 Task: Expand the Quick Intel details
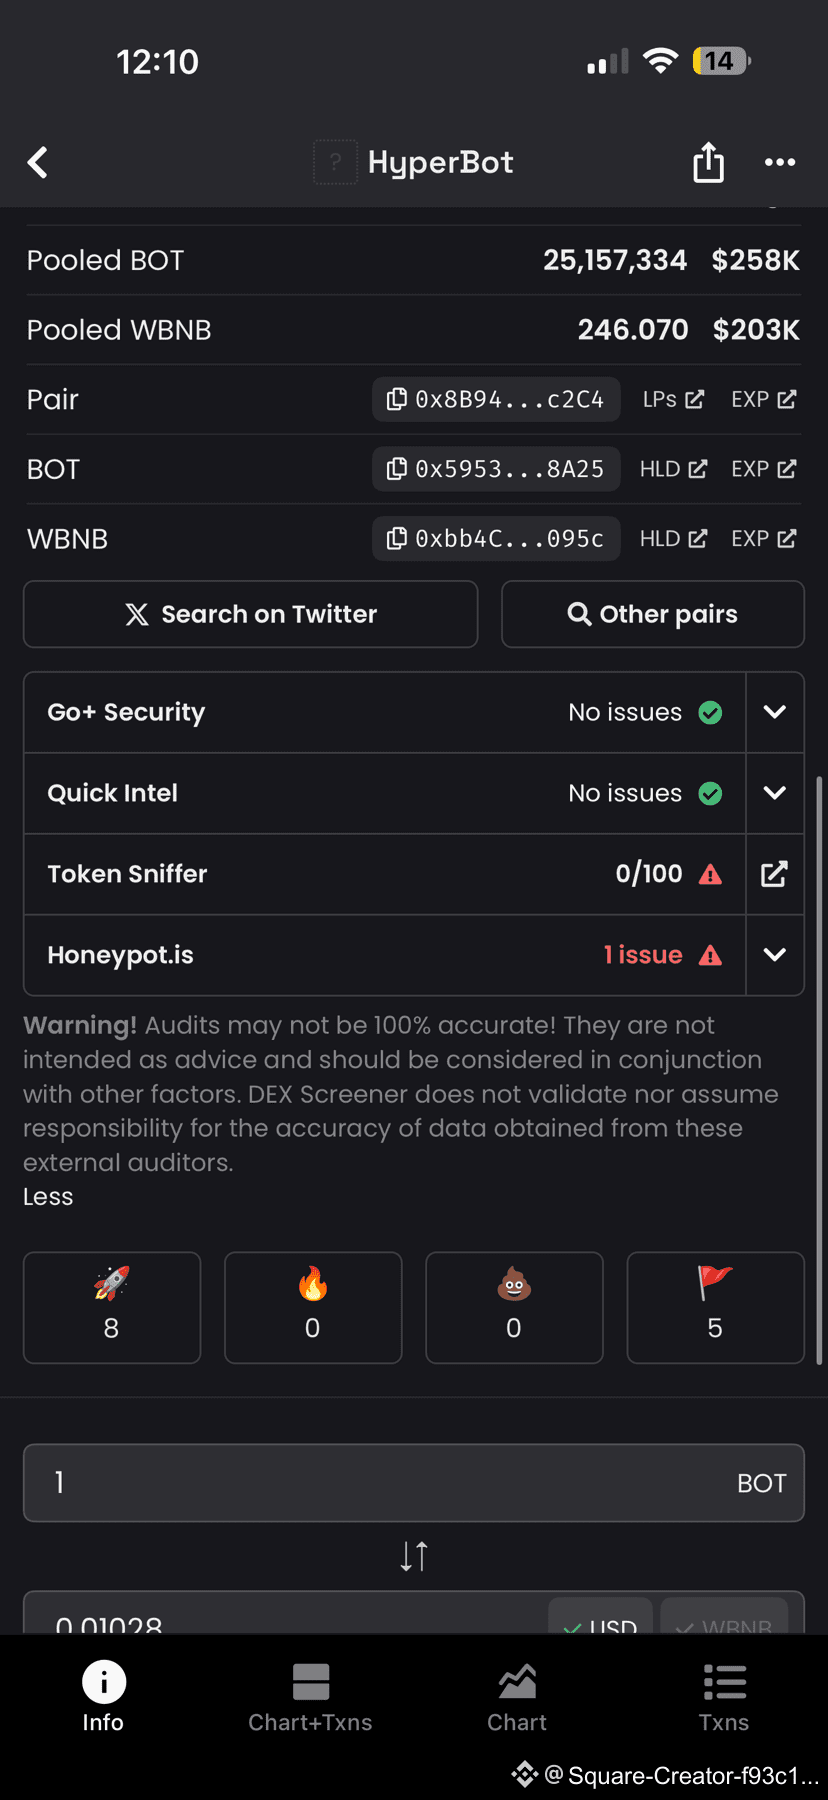(x=774, y=793)
